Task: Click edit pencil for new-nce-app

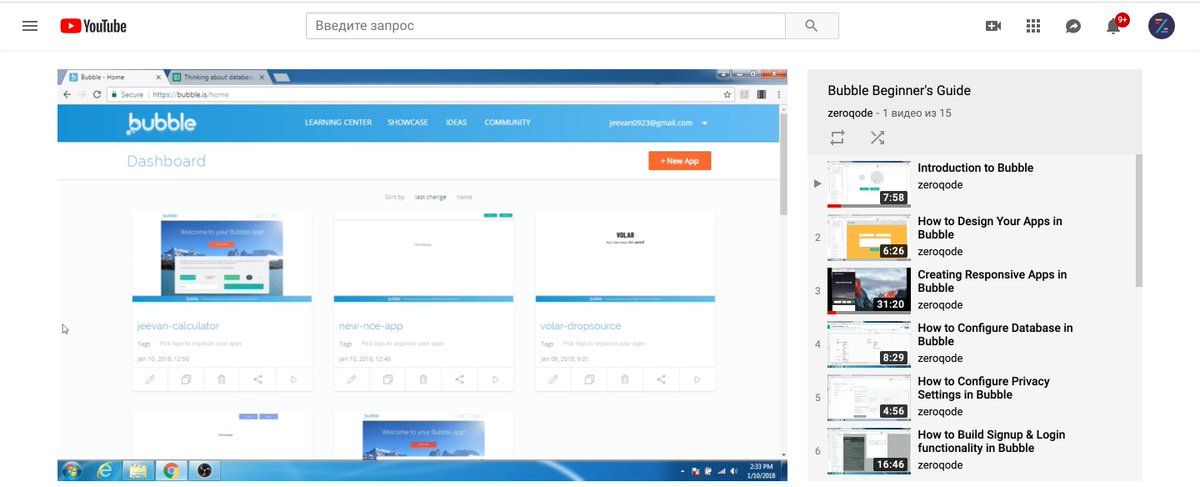Action: 351,380
